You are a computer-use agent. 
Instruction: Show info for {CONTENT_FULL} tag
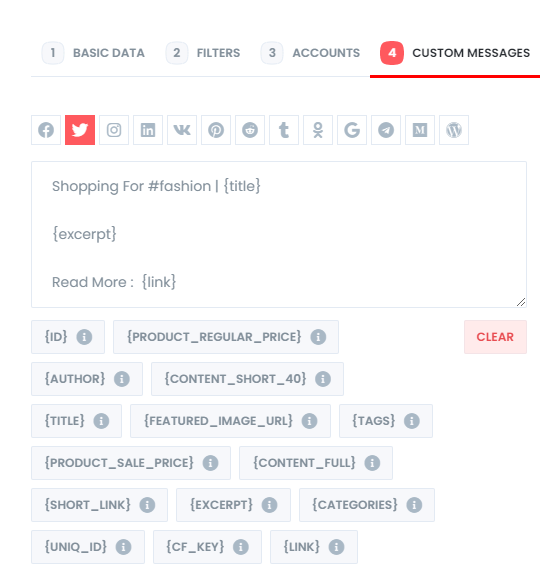pos(372,463)
